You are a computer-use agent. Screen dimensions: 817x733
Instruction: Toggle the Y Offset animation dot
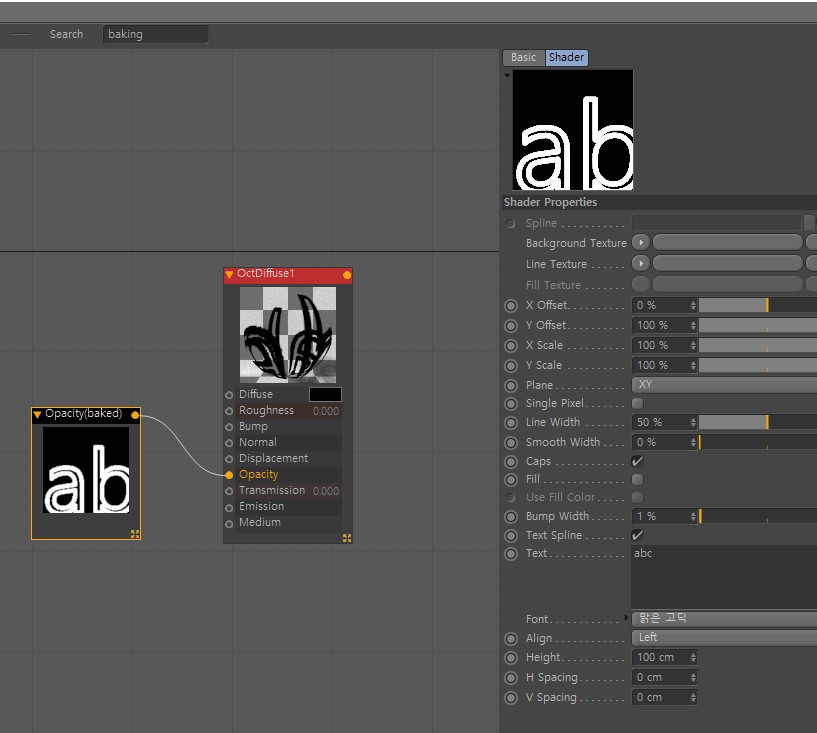click(x=511, y=326)
